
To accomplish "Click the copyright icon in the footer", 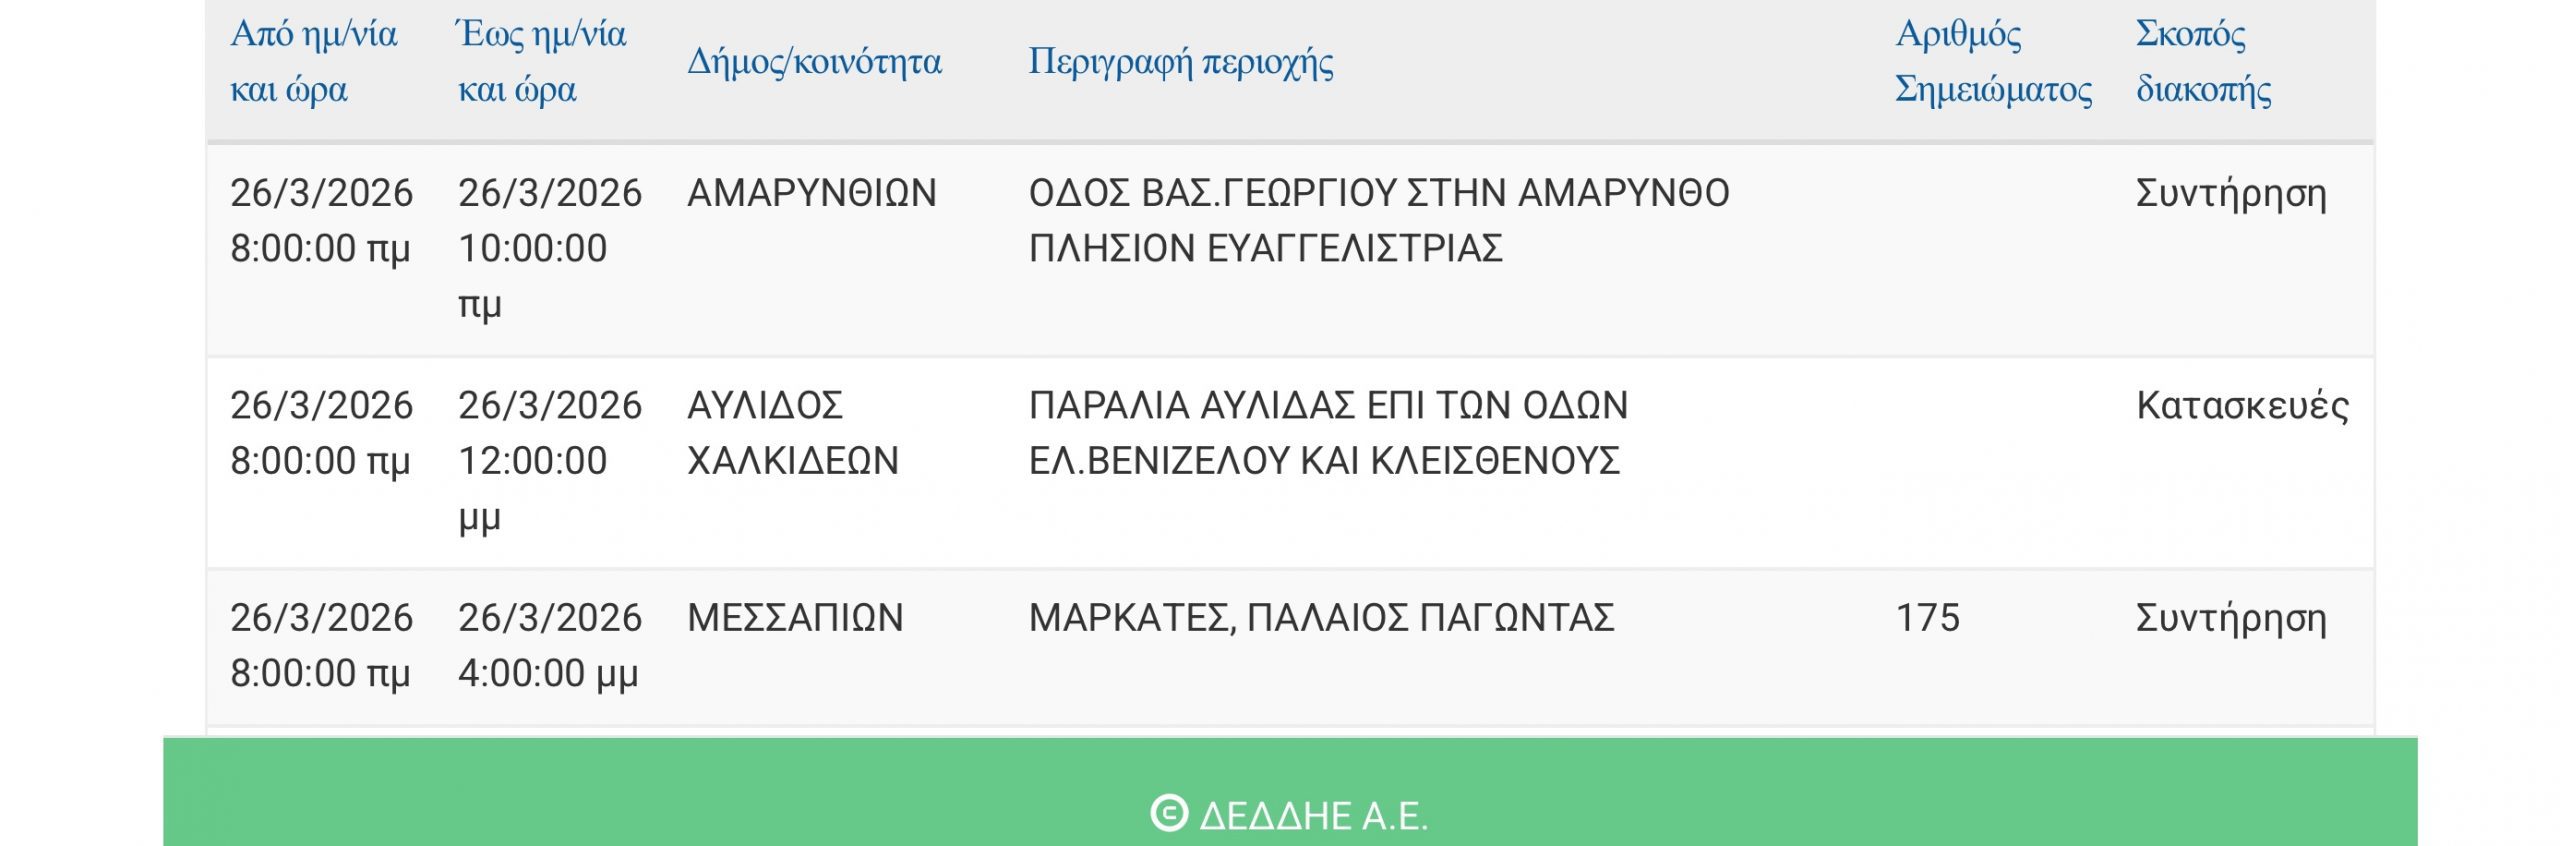I will (1168, 814).
